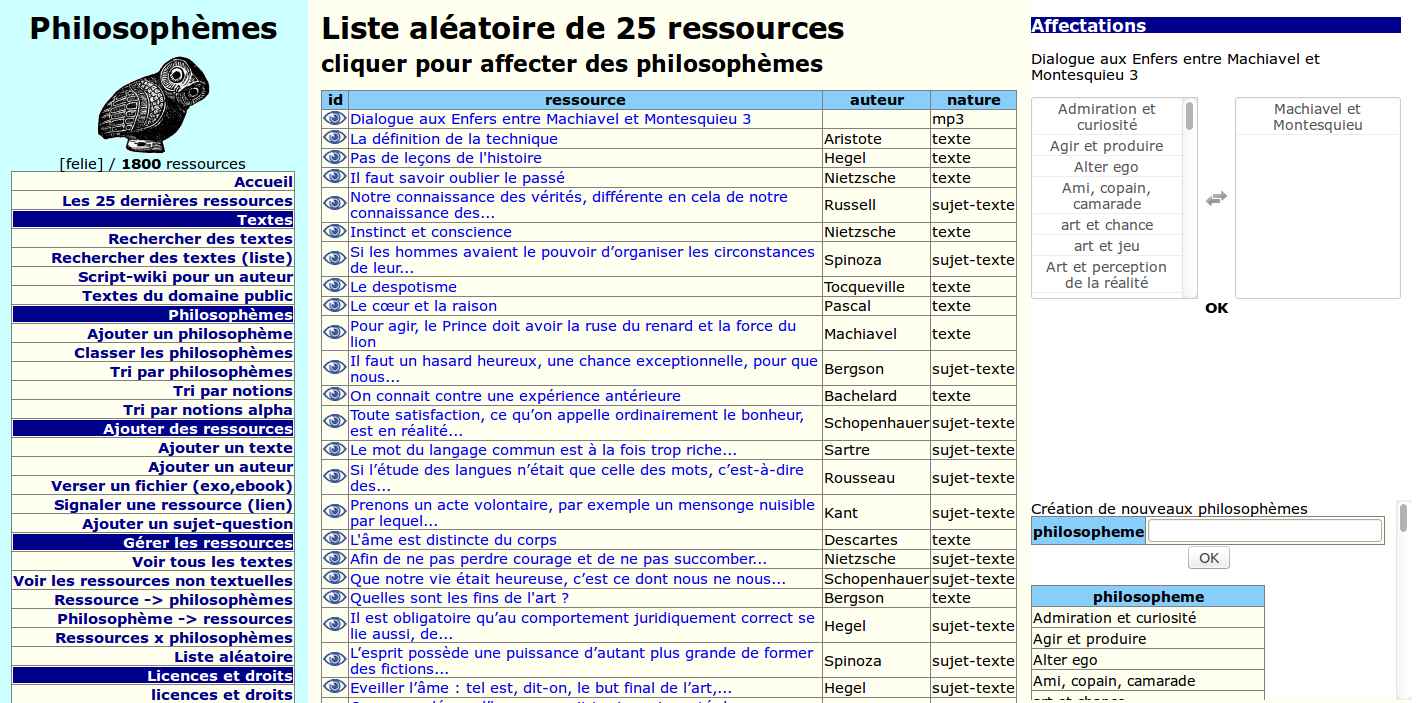
Task: Click the eye icon beside Eveiller l'âme
Action: (334, 687)
